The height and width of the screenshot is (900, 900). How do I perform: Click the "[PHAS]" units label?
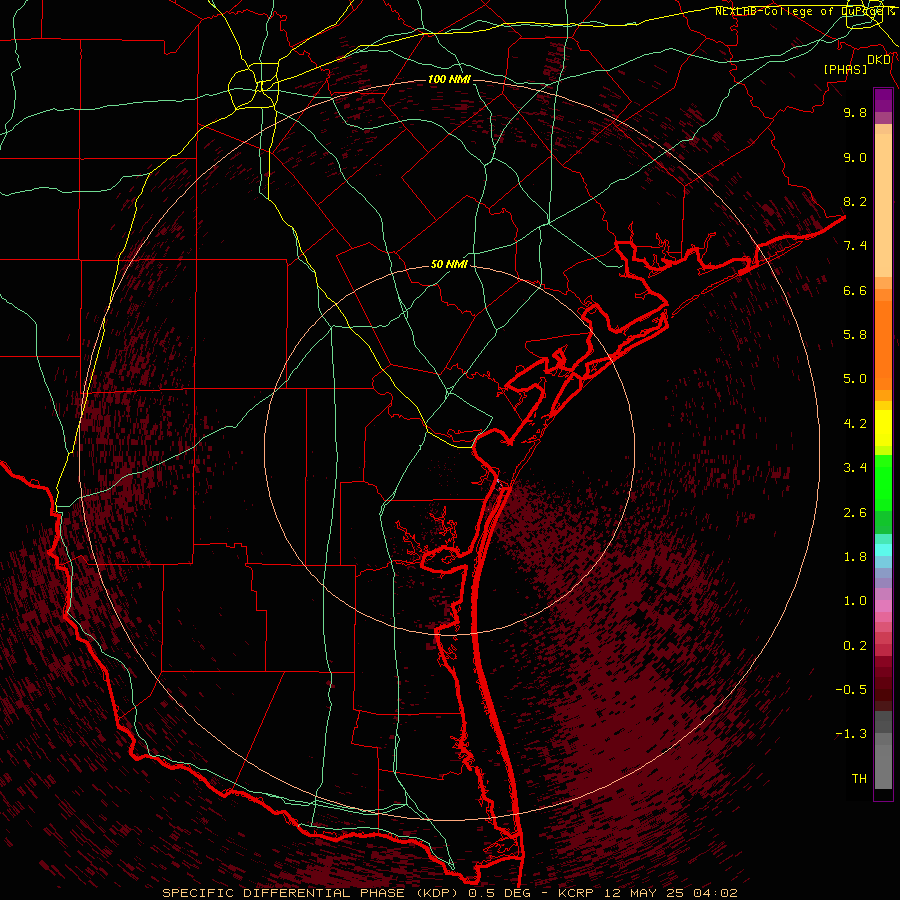click(x=845, y=69)
